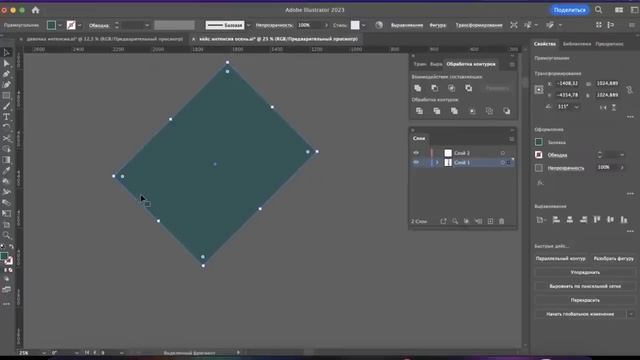Select the Zoom magnifier tool

(6, 235)
